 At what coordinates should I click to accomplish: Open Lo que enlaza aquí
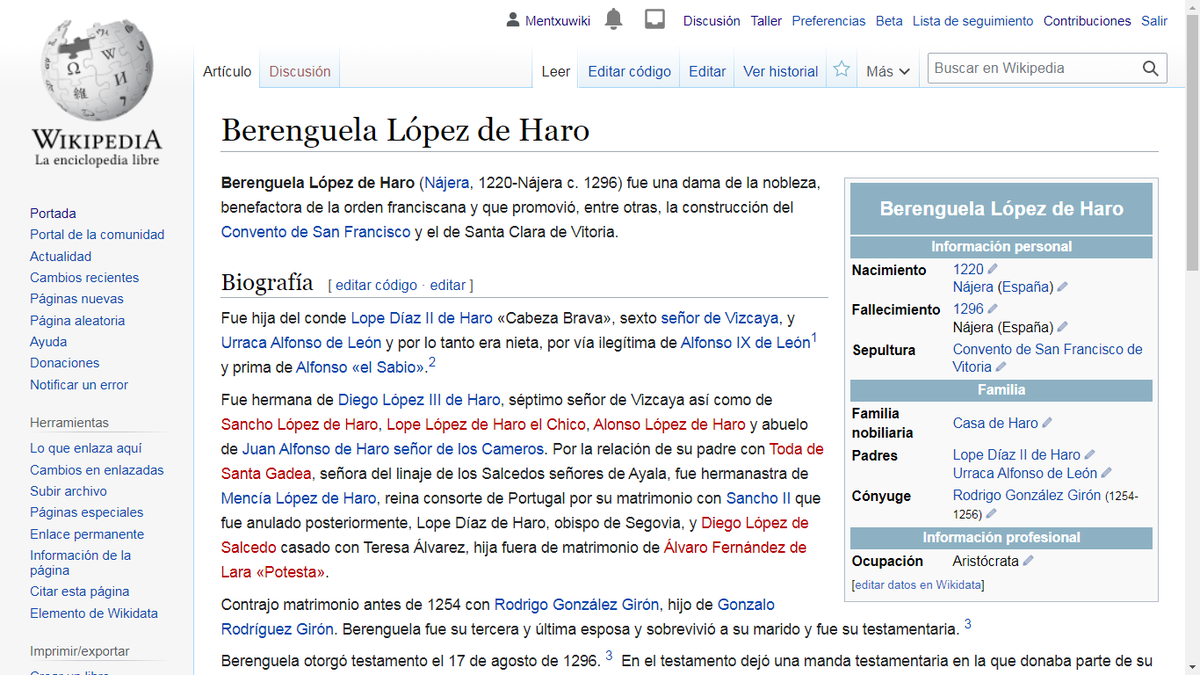click(x=86, y=448)
